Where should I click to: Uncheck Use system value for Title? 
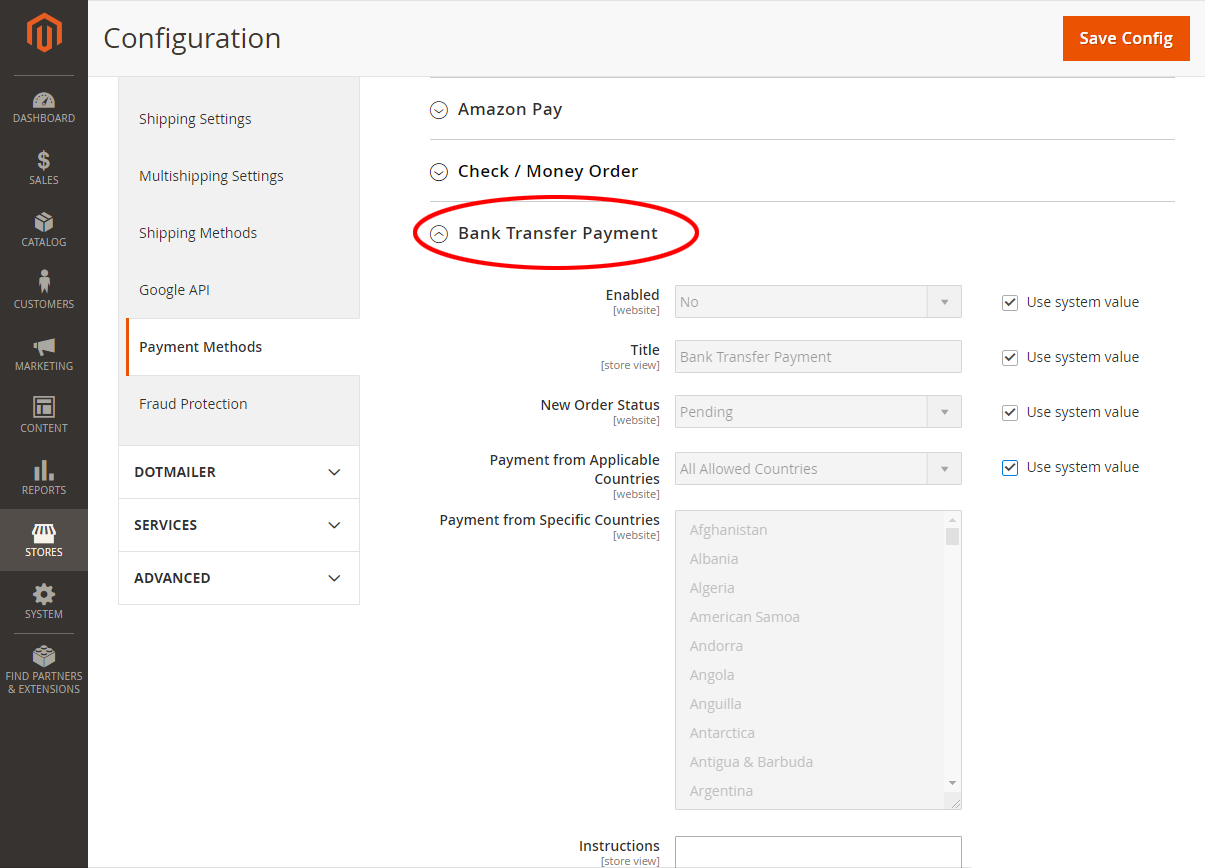(1010, 357)
